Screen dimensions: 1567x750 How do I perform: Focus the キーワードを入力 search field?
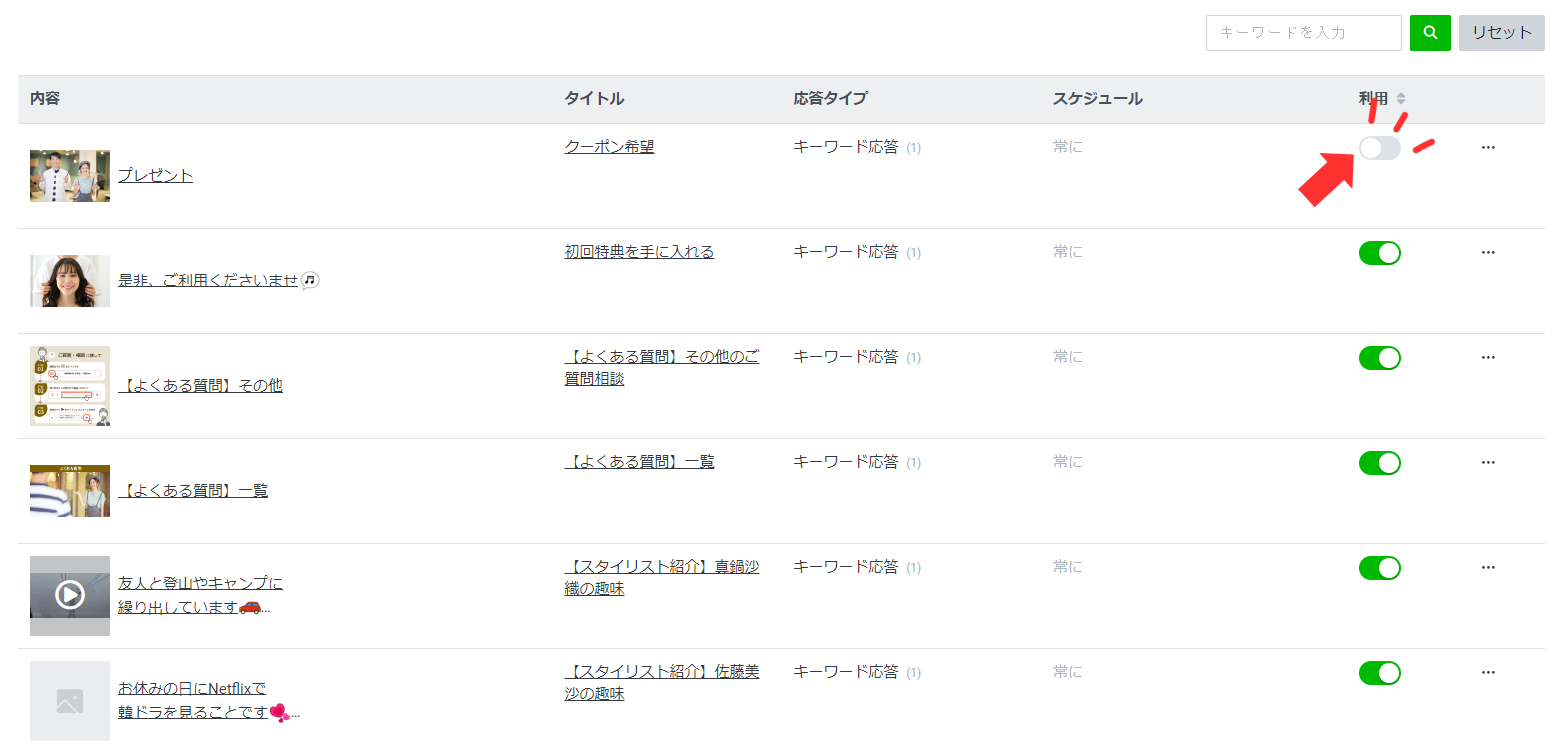(x=1304, y=33)
